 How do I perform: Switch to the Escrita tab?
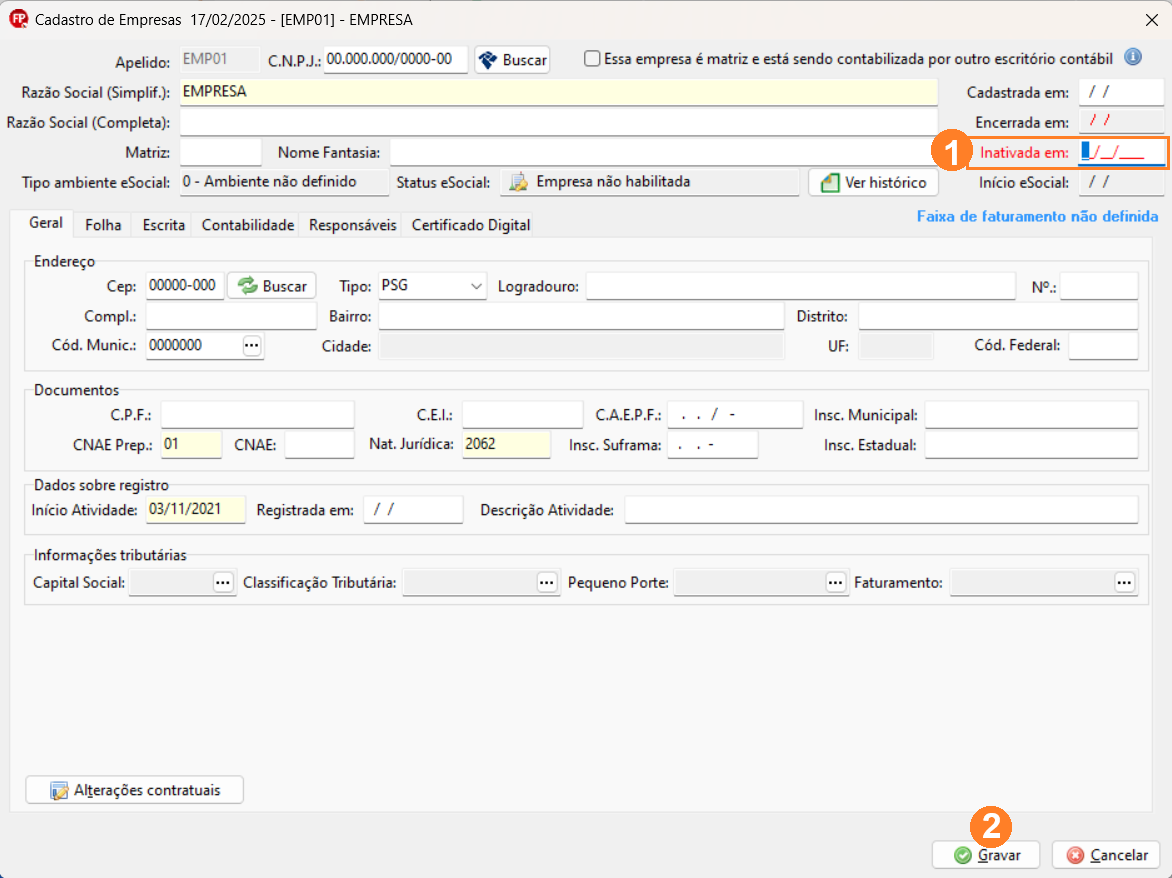(x=164, y=225)
